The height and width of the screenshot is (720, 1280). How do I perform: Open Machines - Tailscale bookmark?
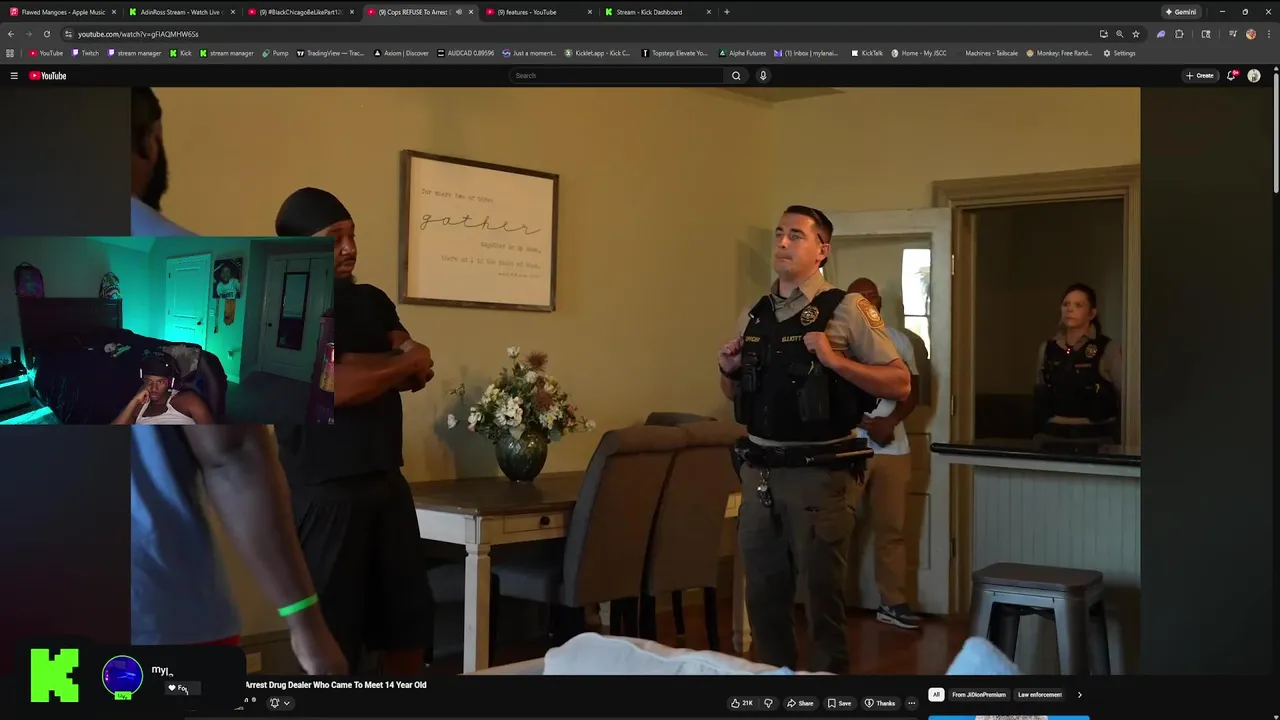tap(986, 53)
